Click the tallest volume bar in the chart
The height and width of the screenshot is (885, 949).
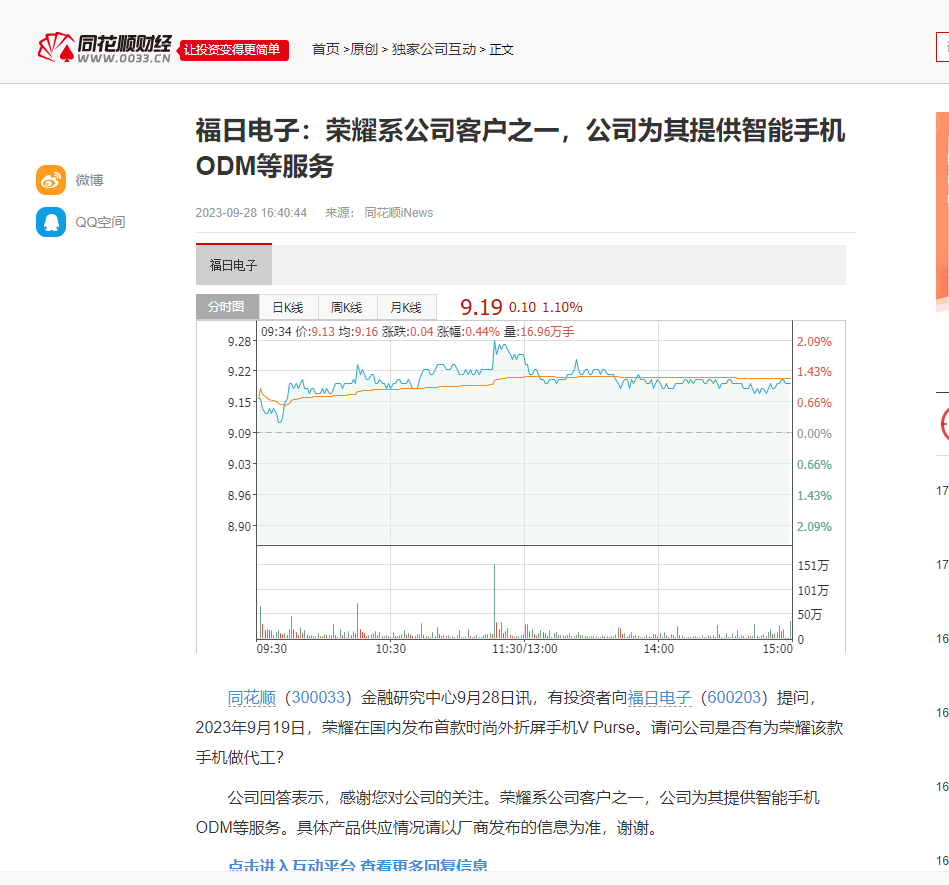(x=494, y=601)
